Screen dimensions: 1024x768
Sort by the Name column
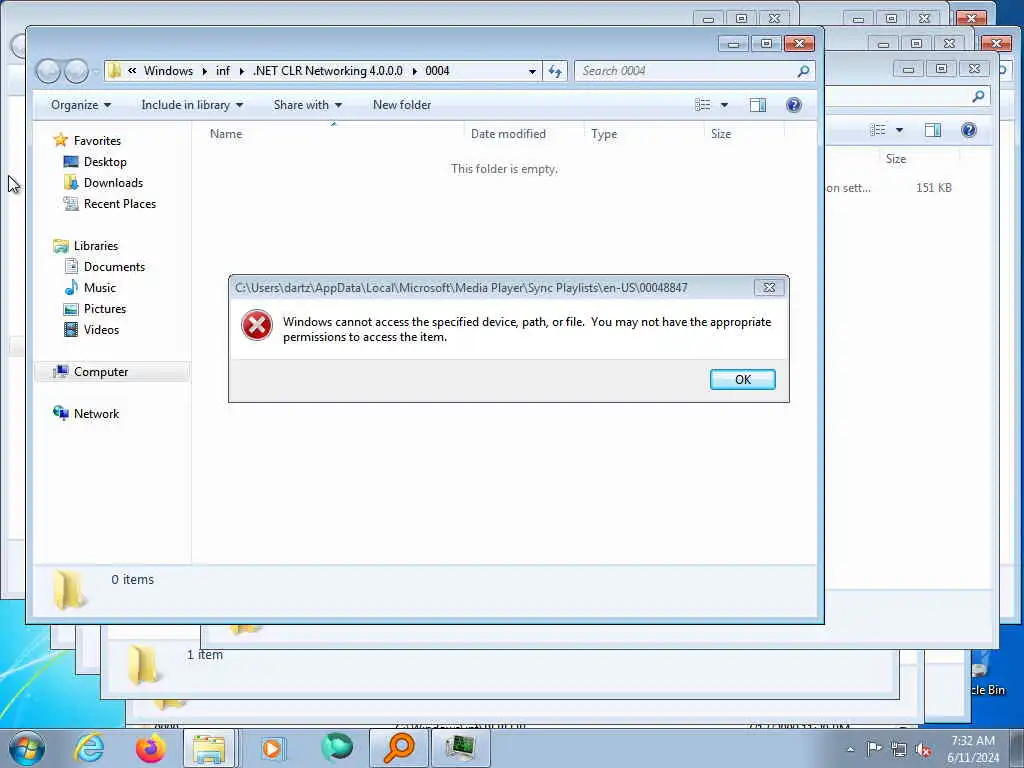tap(226, 134)
